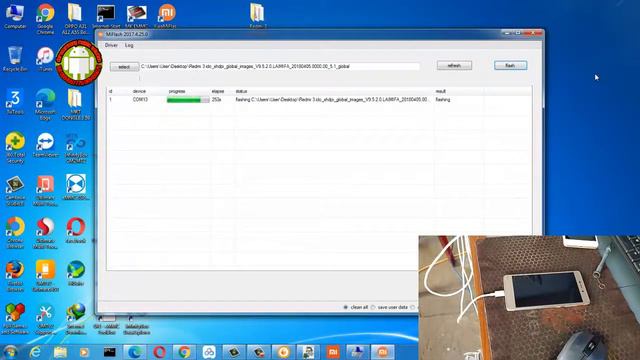This screenshot has width=640, height=360.
Task: Open the red Snapdragon 'S' desktop shortcut
Action: pos(45,233)
